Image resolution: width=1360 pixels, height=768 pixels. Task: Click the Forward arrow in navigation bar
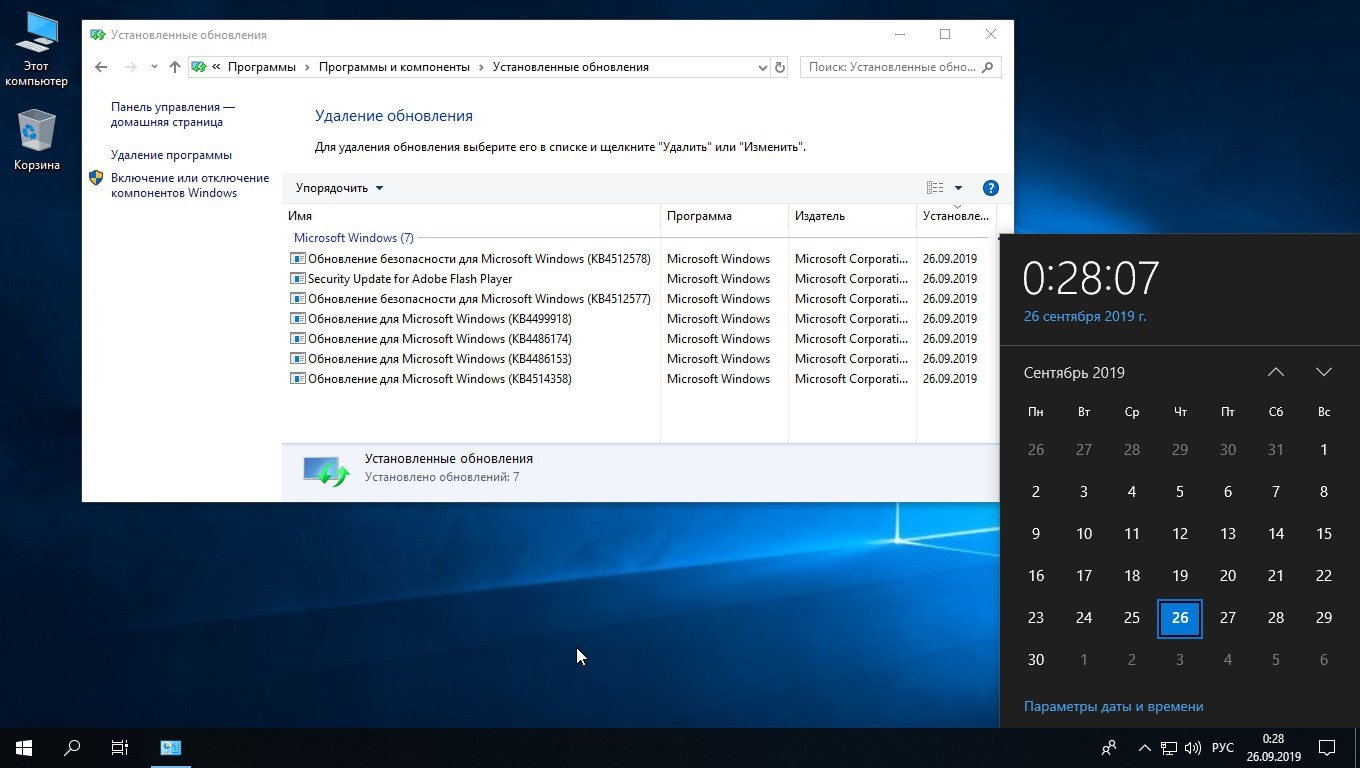coord(130,67)
